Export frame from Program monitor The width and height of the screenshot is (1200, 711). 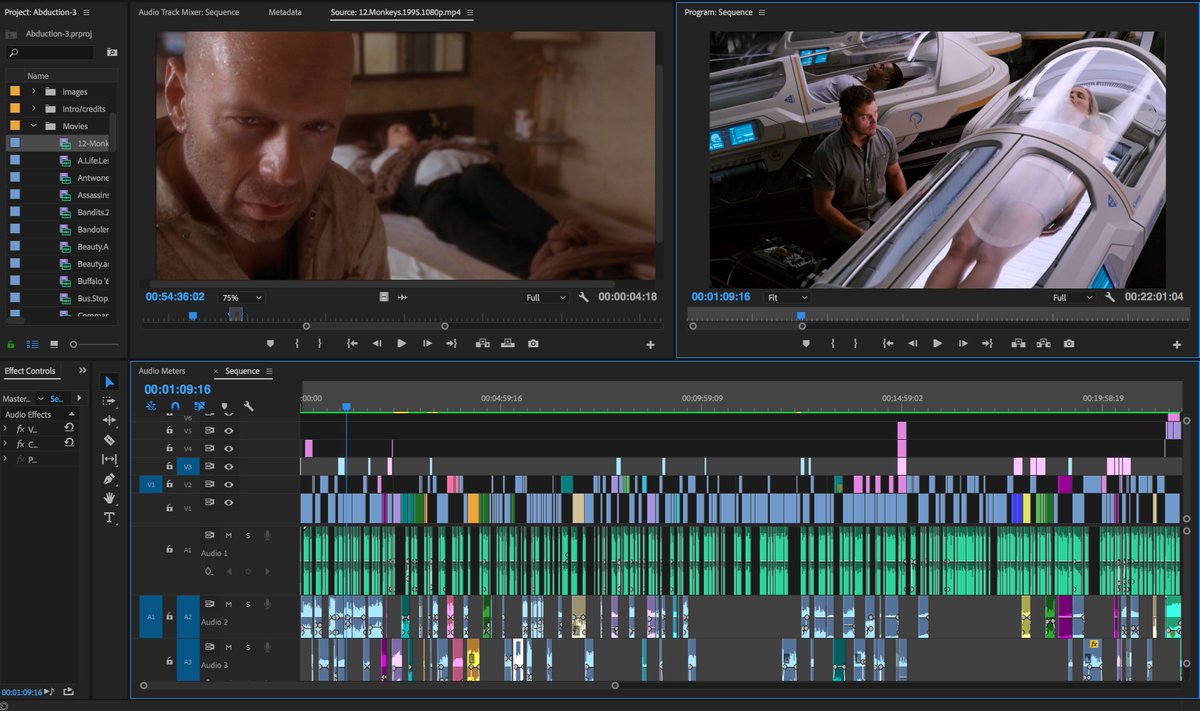coord(1069,343)
